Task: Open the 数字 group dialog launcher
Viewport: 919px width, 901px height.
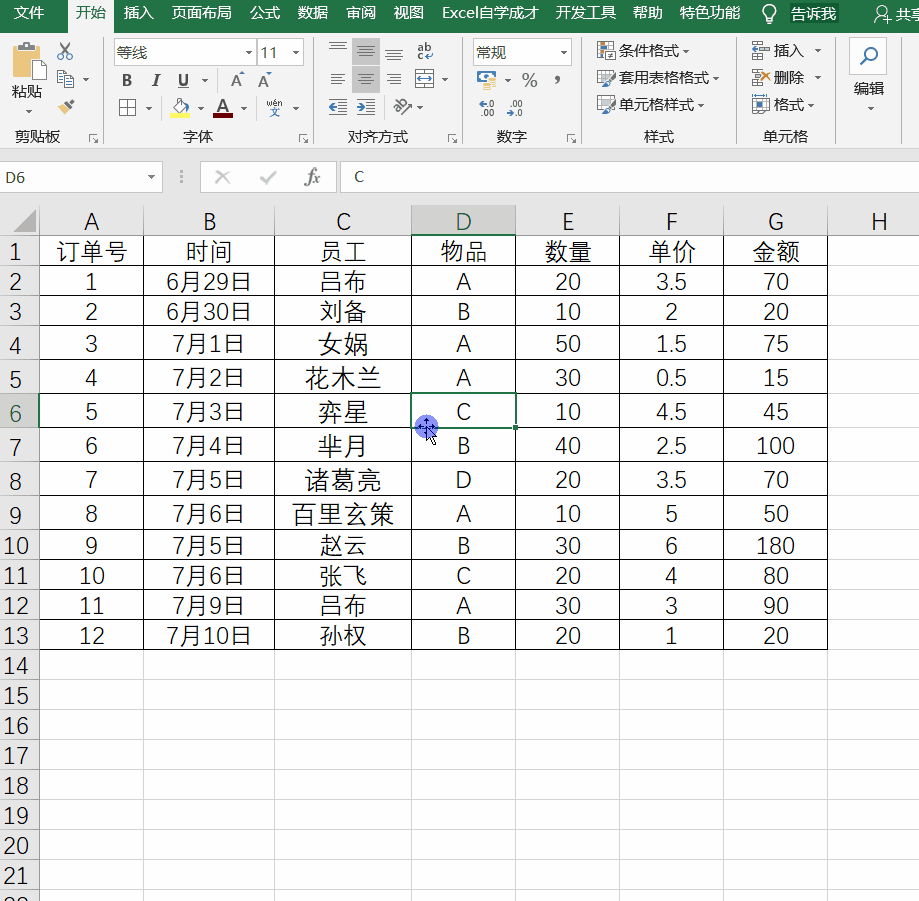Action: click(x=571, y=138)
